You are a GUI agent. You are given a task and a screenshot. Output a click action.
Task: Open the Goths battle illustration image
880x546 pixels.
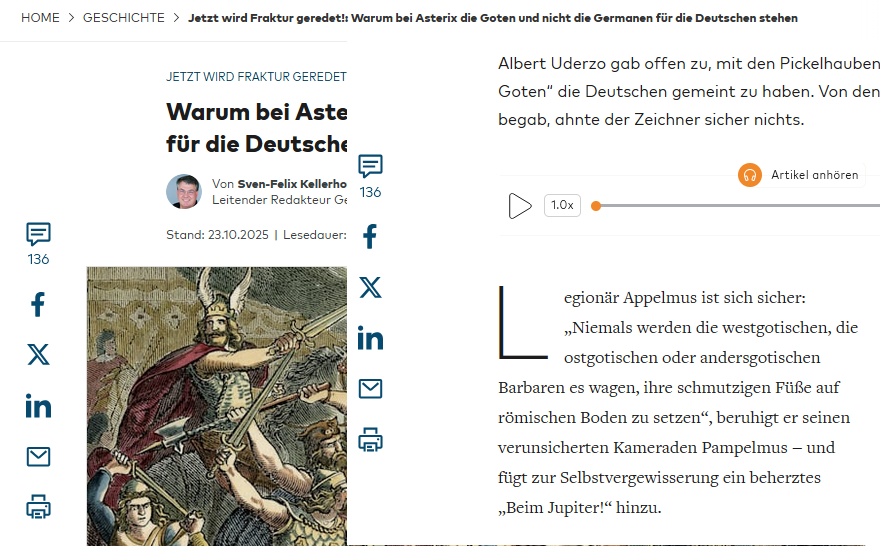[x=217, y=406]
